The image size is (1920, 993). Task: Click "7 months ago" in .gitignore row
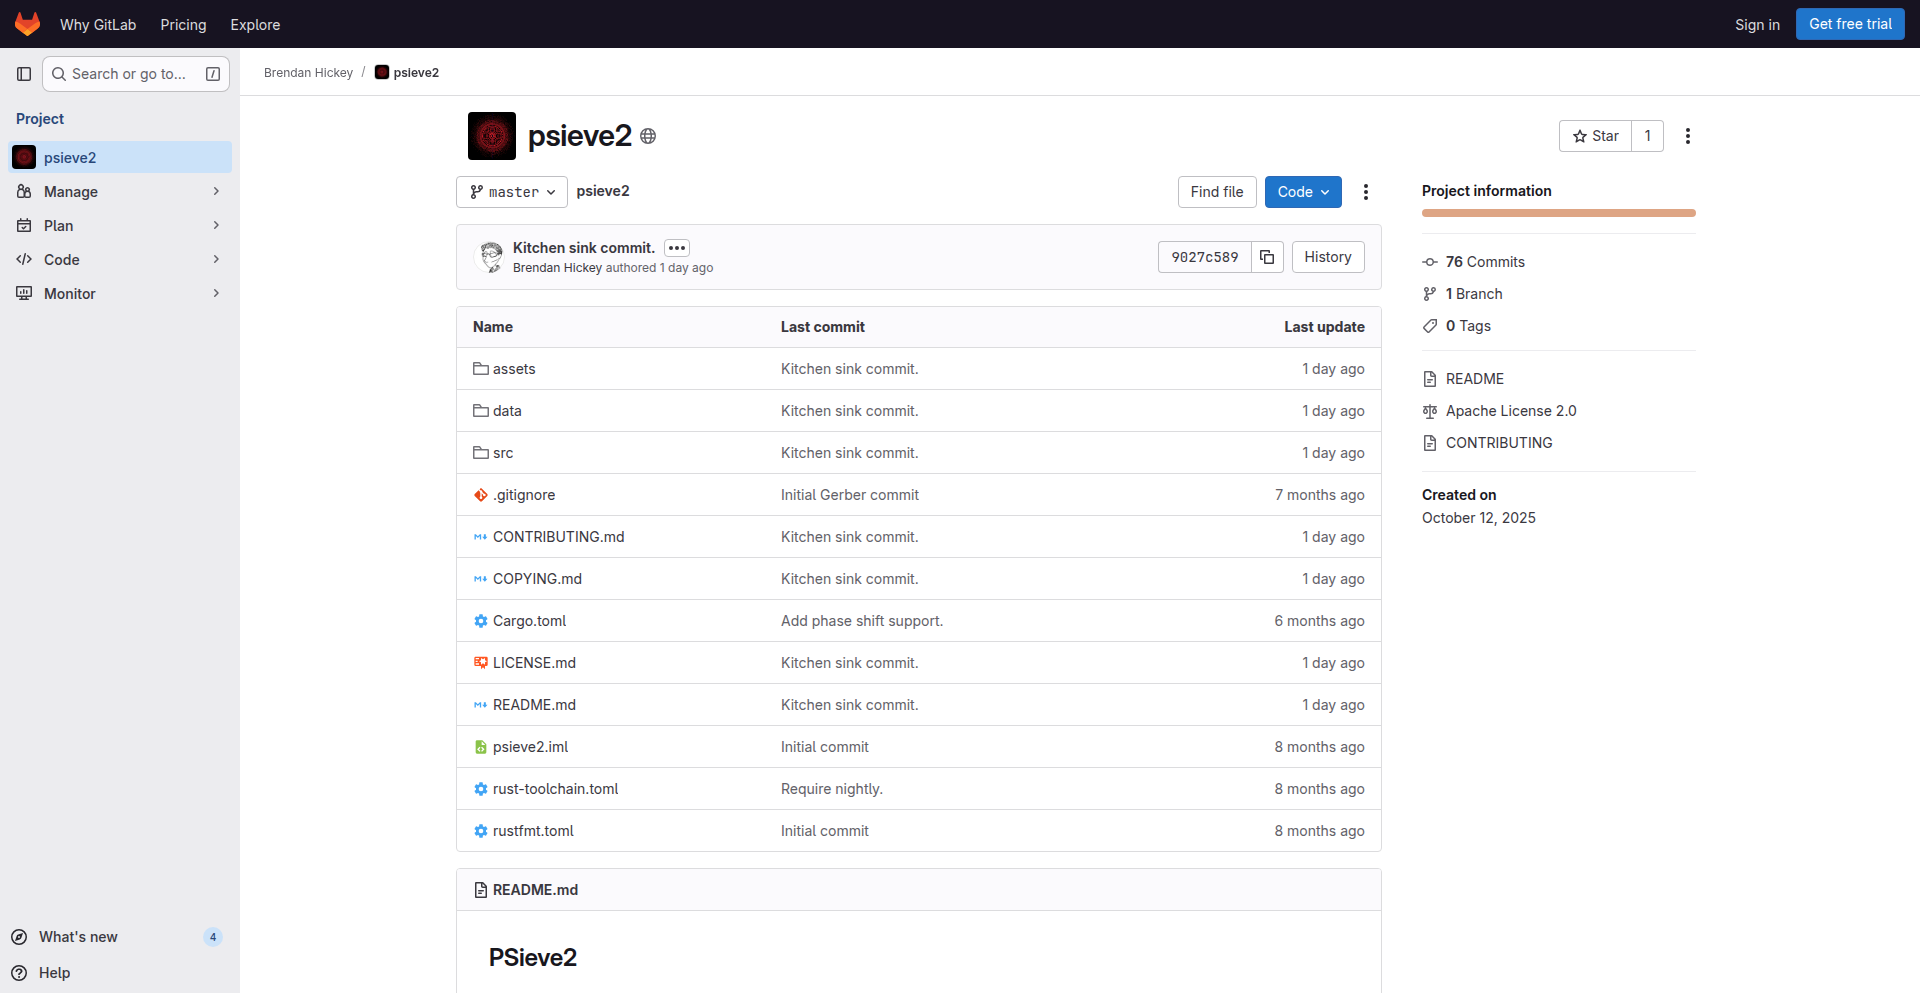(1320, 495)
